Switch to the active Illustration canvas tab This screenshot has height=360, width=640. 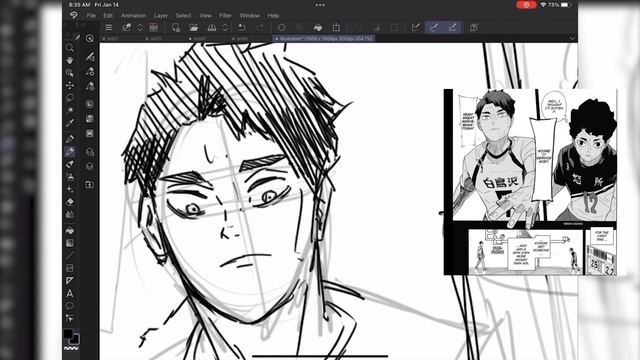click(x=324, y=38)
